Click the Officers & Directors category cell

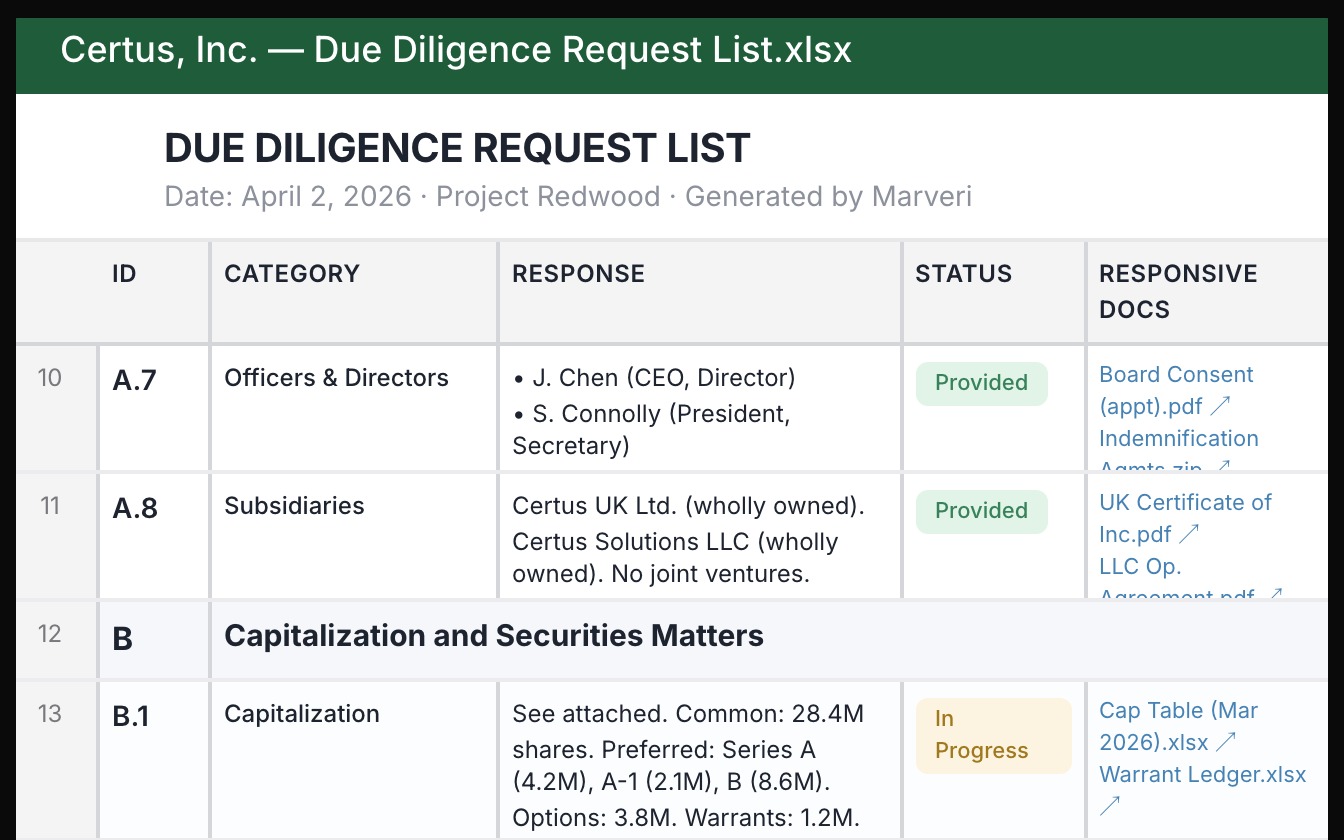[x=354, y=408]
